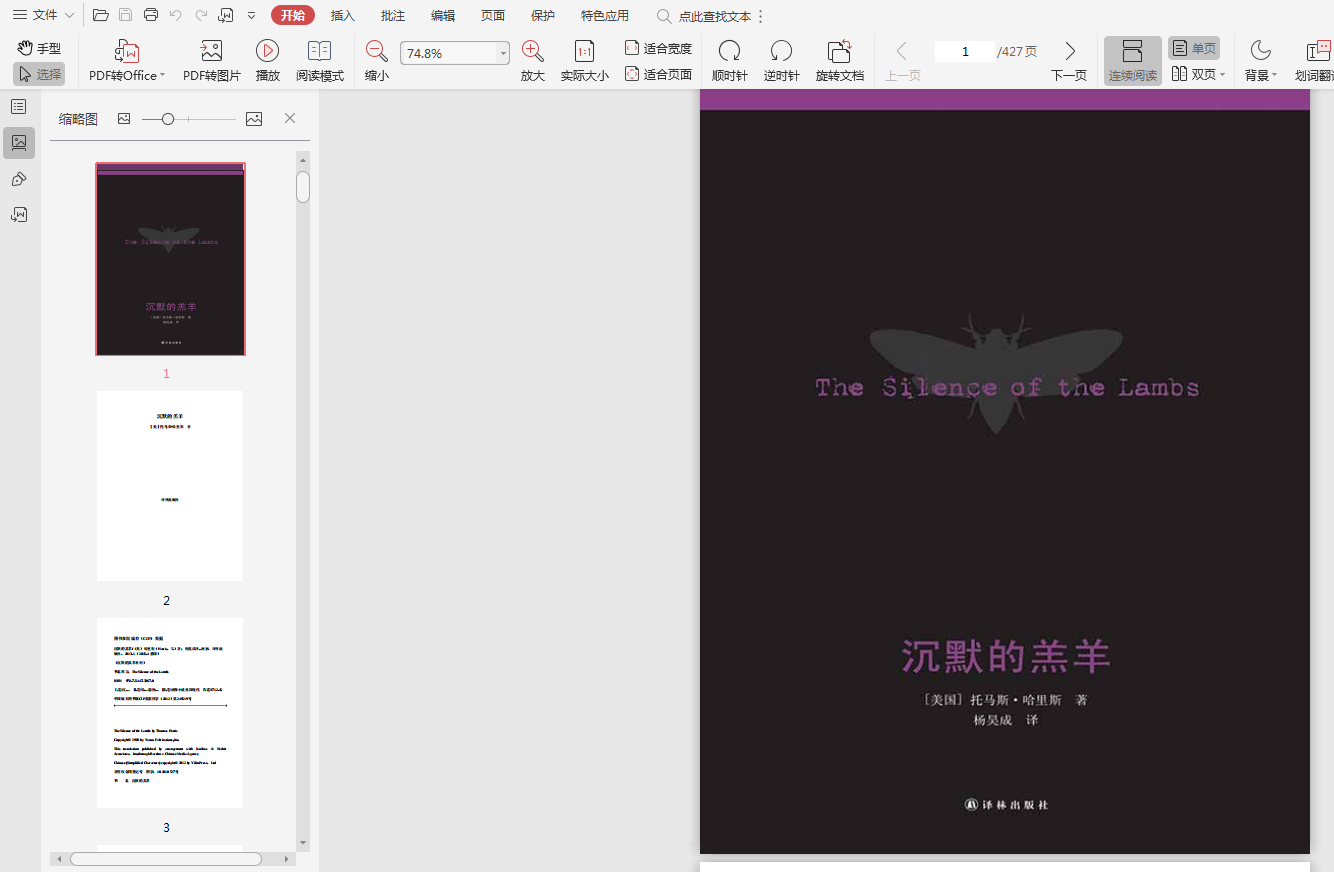This screenshot has height=872, width=1334.
Task: Click the save icon in quick toolbar
Action: tap(125, 15)
